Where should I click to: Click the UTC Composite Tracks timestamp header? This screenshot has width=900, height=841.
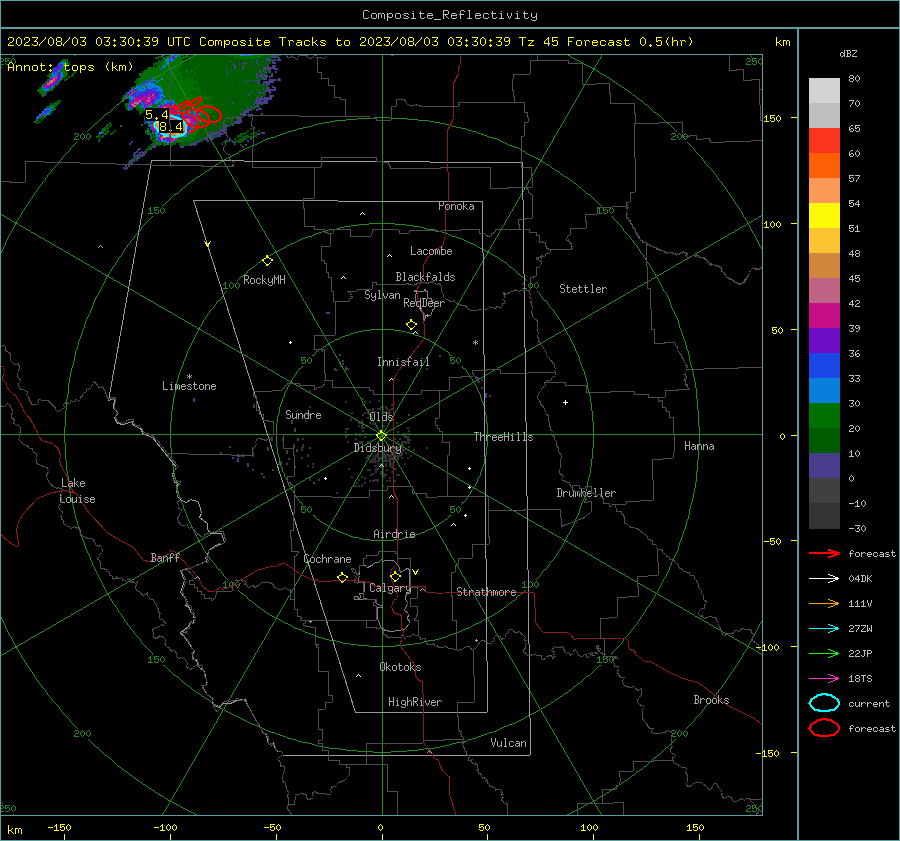tap(350, 42)
